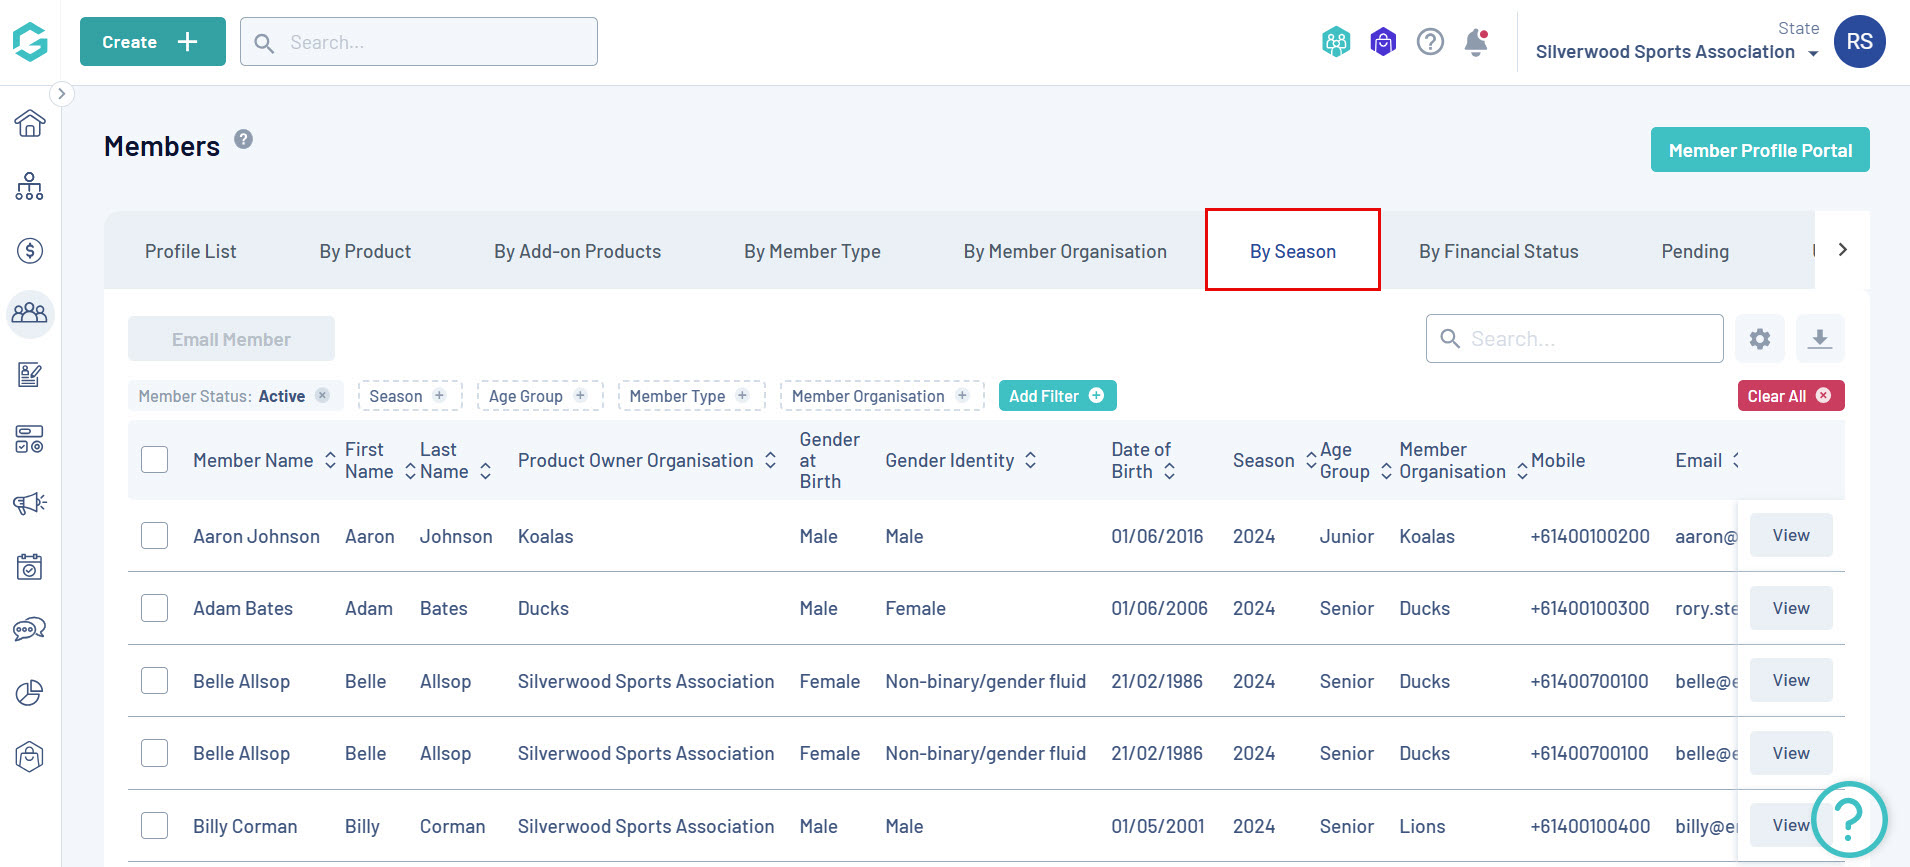Add the Age Group filter chip
1910x867 pixels.
pos(540,396)
